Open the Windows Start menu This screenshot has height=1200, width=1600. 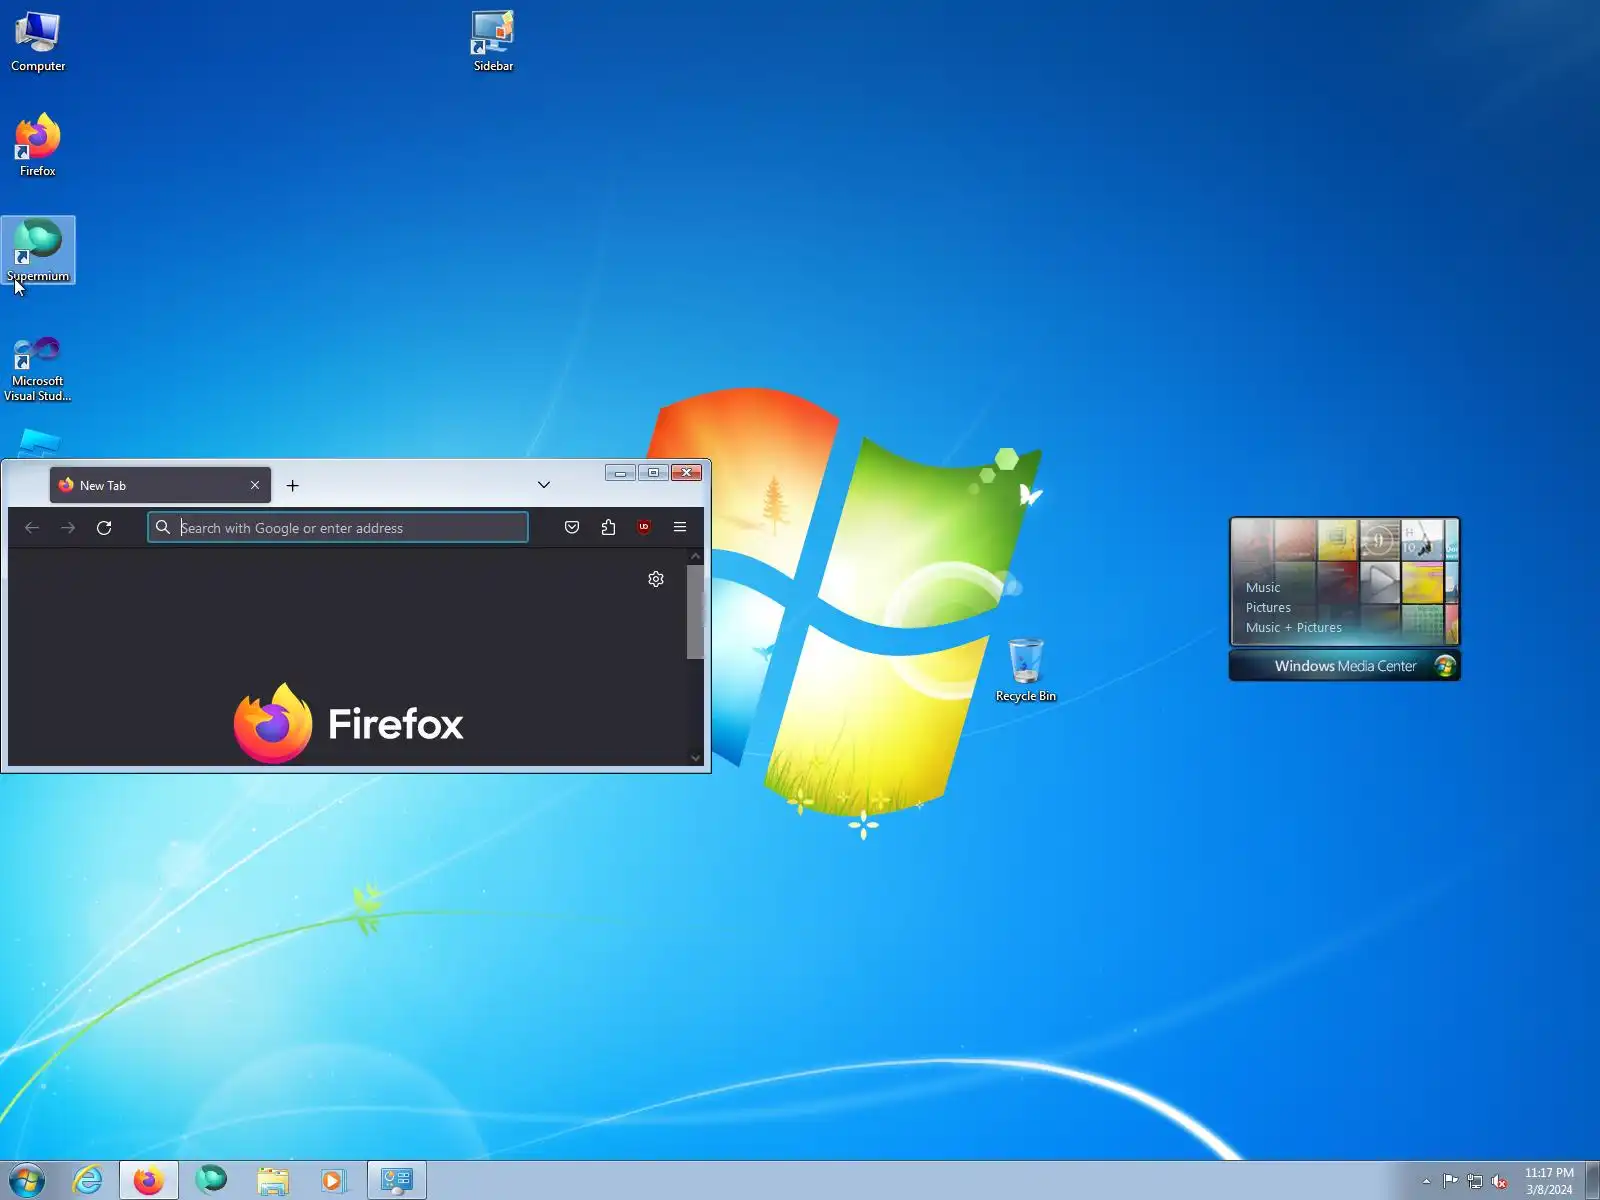coord(27,1180)
